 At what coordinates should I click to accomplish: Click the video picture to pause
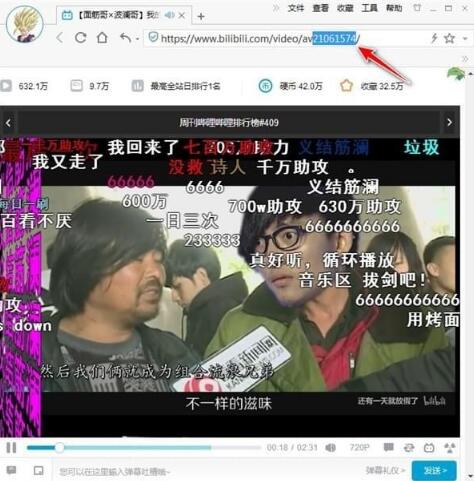[x=230, y=287]
